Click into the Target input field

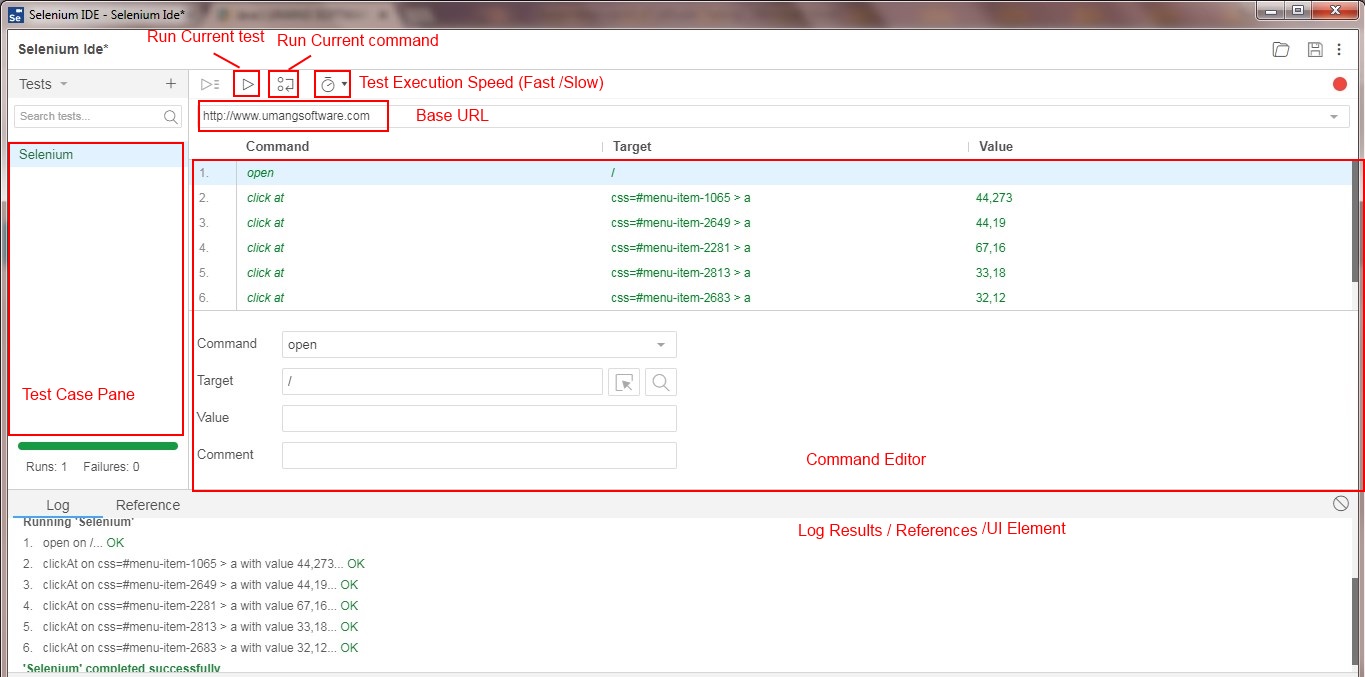point(442,382)
